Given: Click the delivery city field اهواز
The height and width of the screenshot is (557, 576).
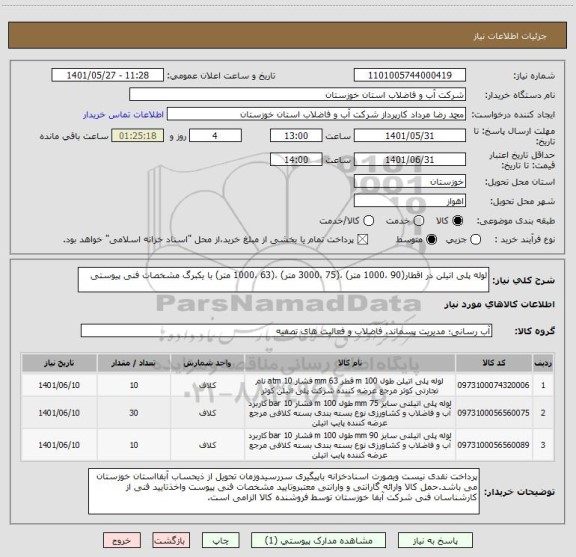Looking at the screenshot, I should [x=410, y=201].
